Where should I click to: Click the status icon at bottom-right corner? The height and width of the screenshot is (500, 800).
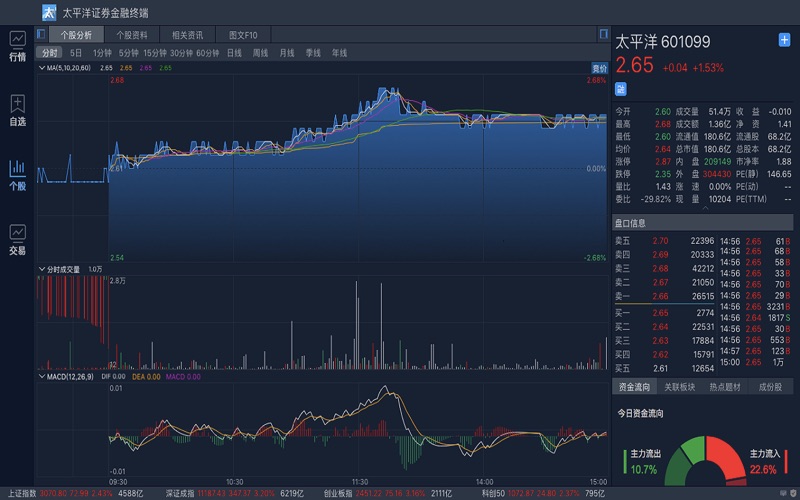(792, 493)
